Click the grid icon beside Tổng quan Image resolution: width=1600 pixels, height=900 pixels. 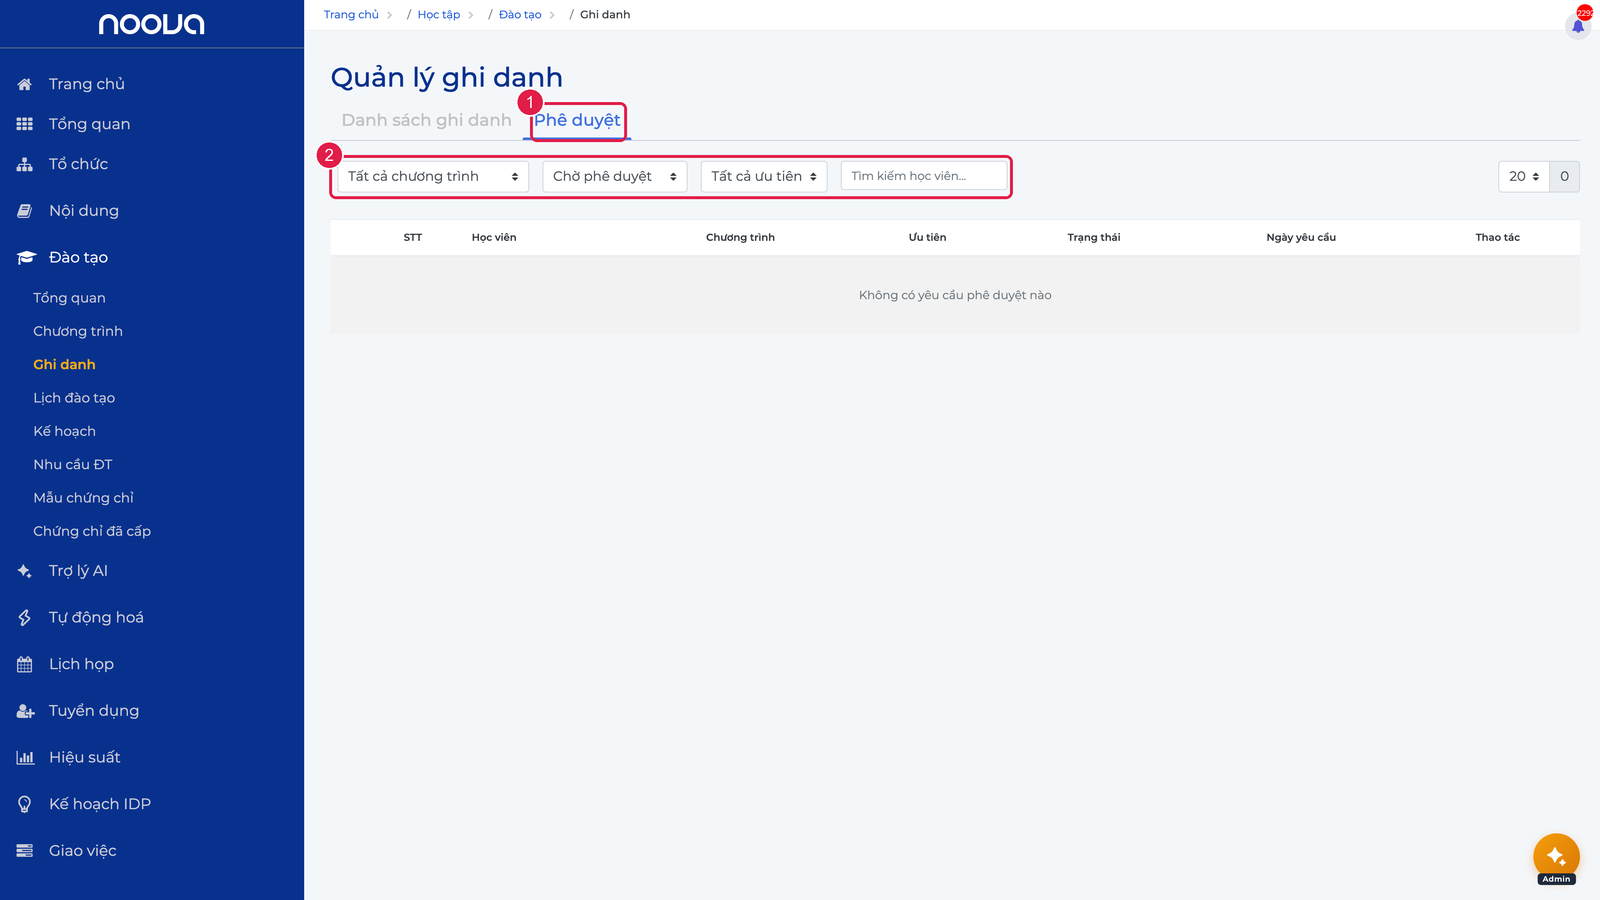tap(25, 124)
